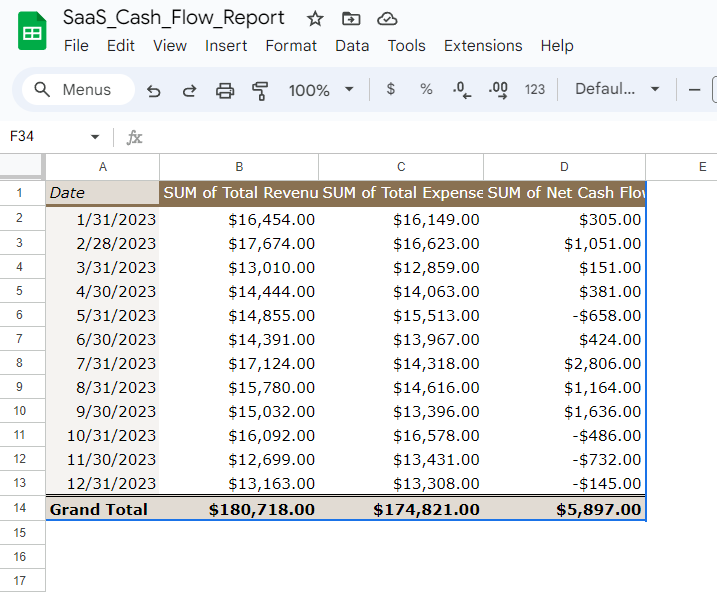Select cell with date 1/31/2023
This screenshot has width=717, height=592.
(102, 219)
